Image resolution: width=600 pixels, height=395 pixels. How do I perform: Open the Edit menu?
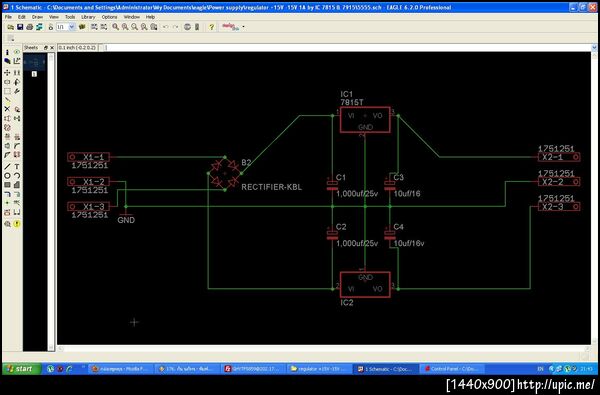(22, 17)
